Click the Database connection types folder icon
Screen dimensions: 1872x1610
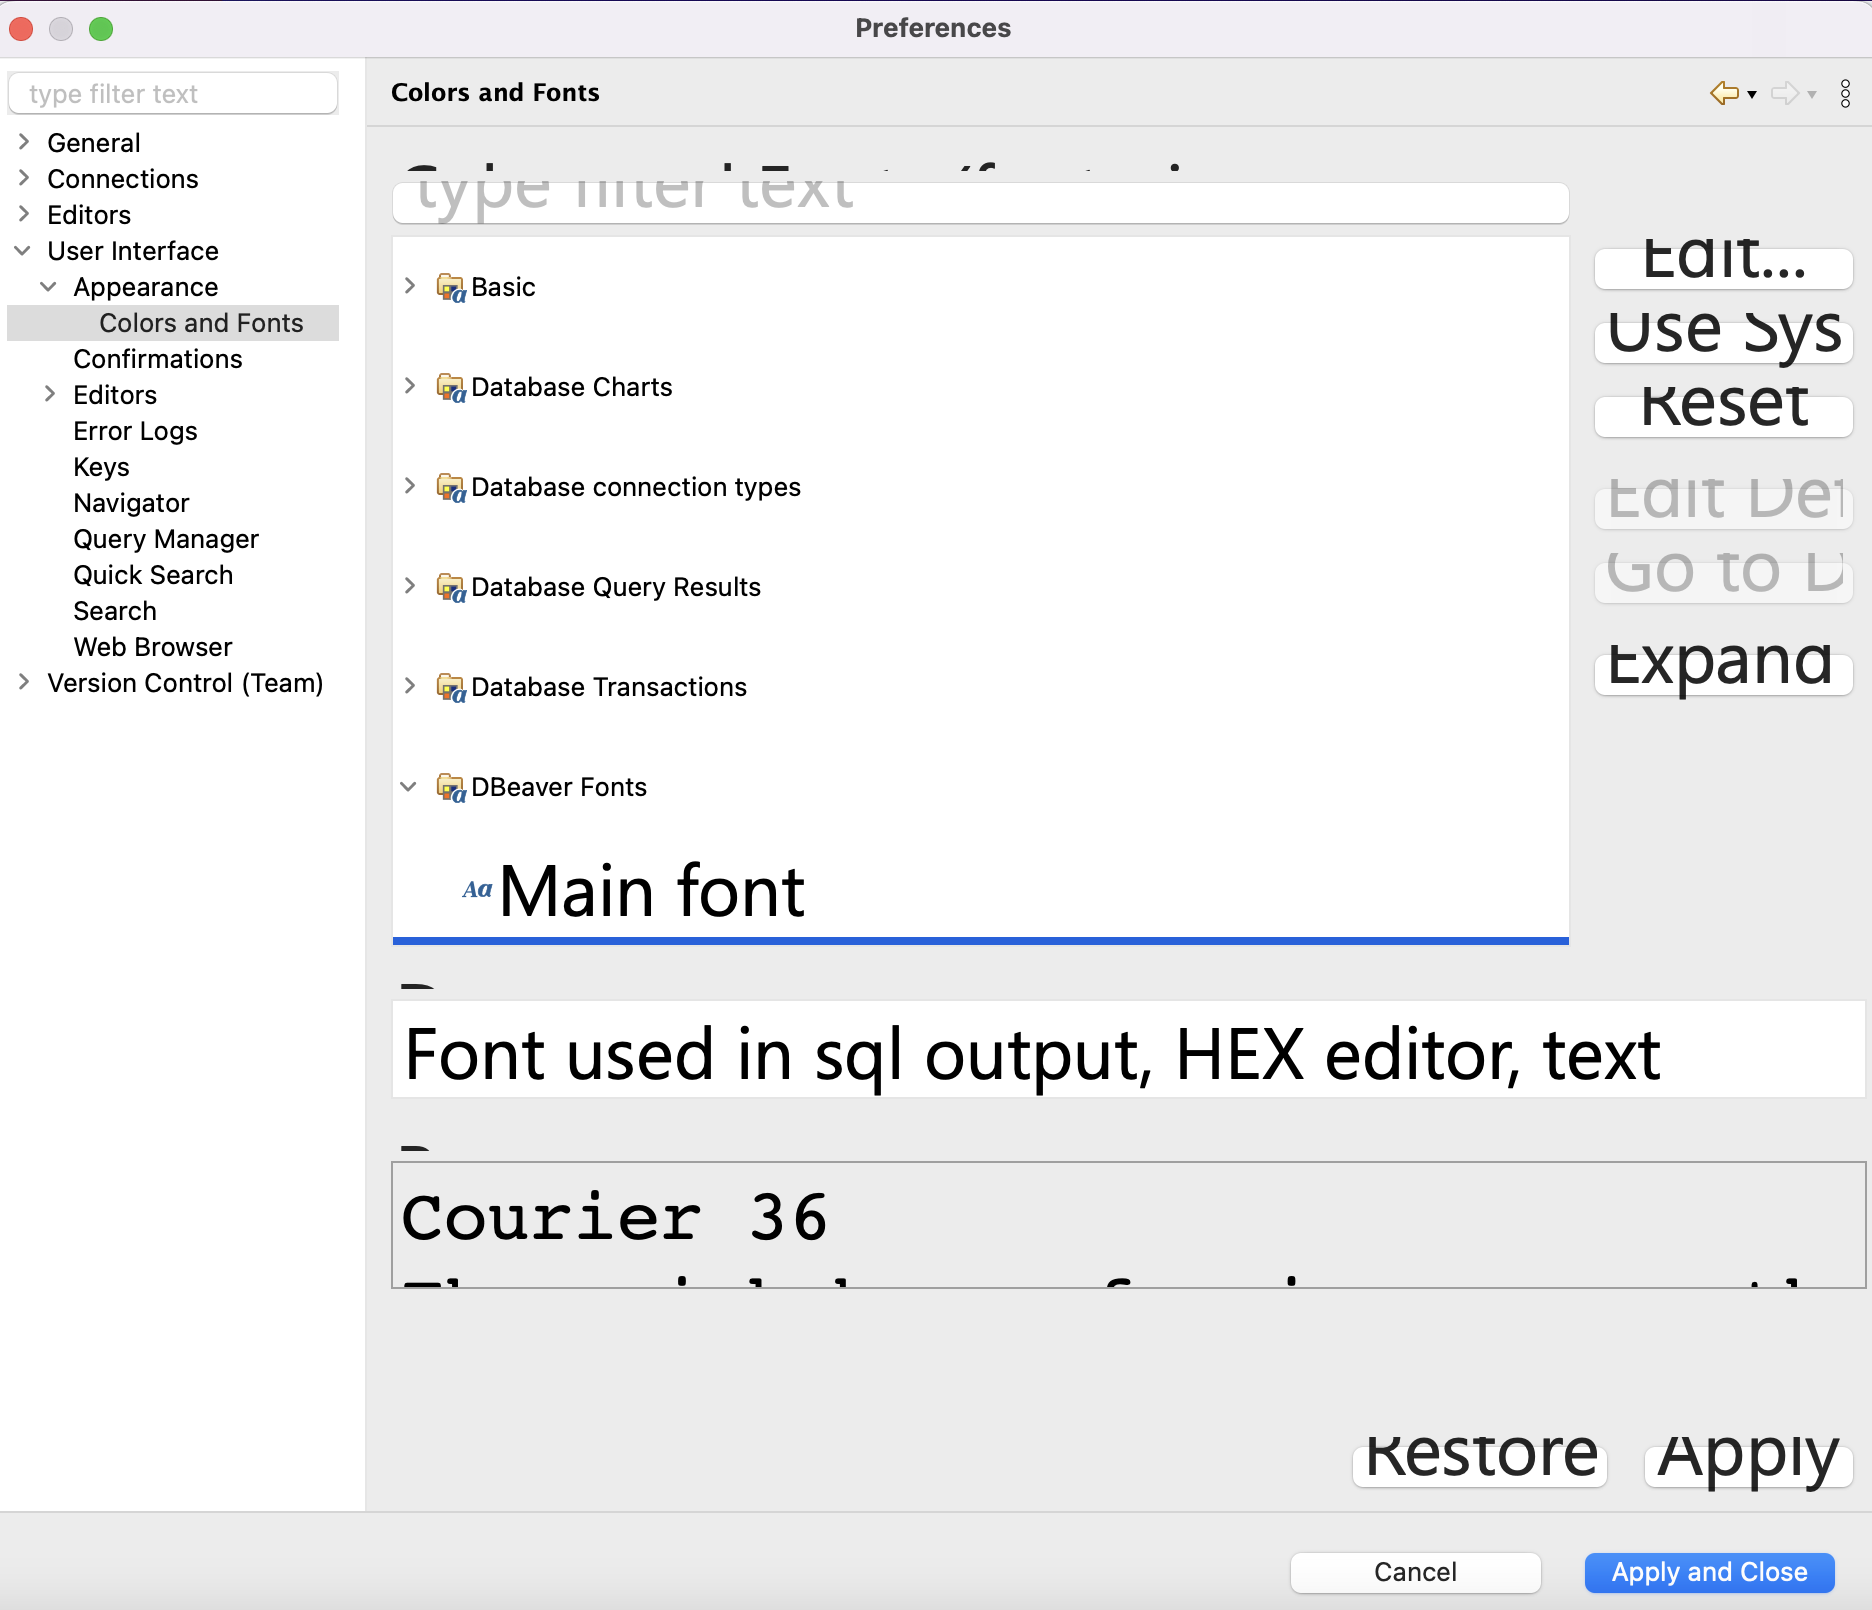pyautogui.click(x=451, y=488)
